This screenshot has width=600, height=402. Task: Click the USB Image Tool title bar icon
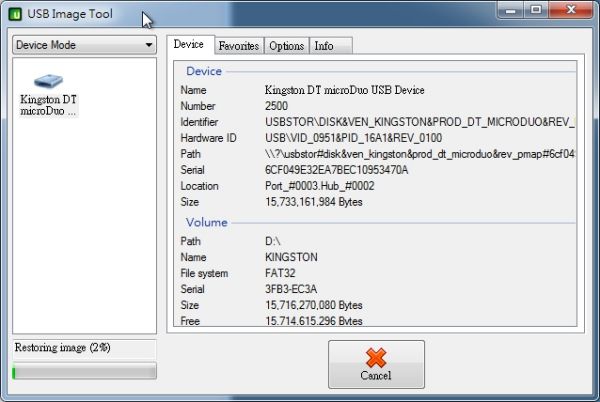click(15, 15)
